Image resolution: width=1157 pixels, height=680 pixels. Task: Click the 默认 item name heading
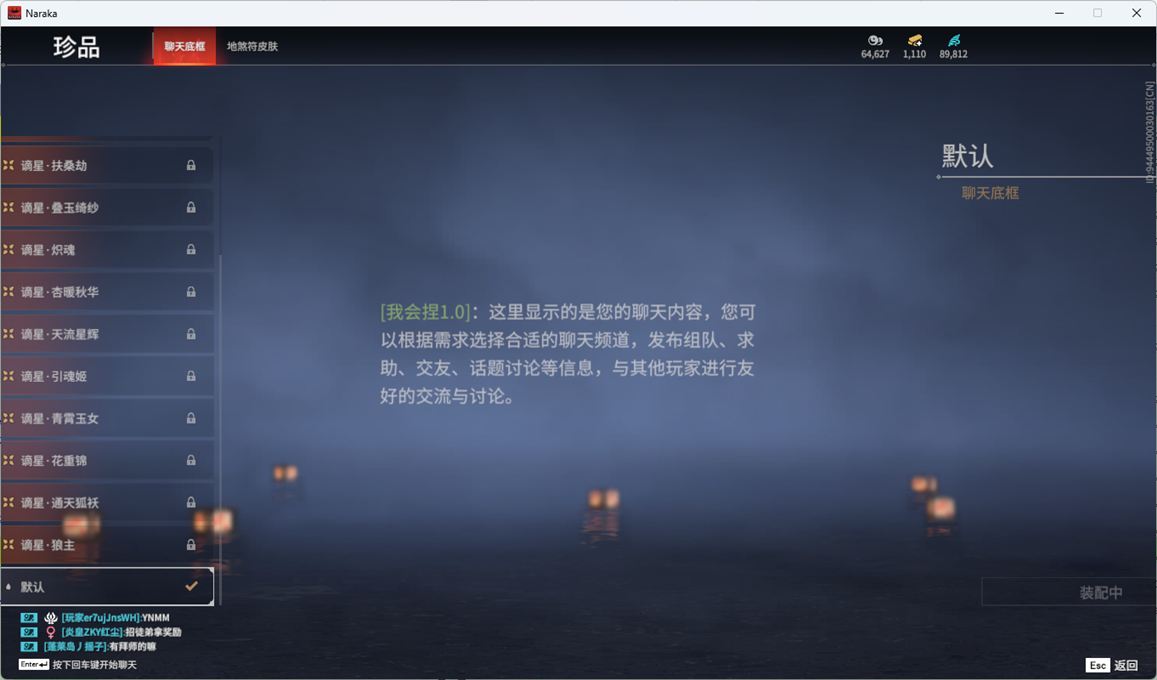click(x=967, y=156)
